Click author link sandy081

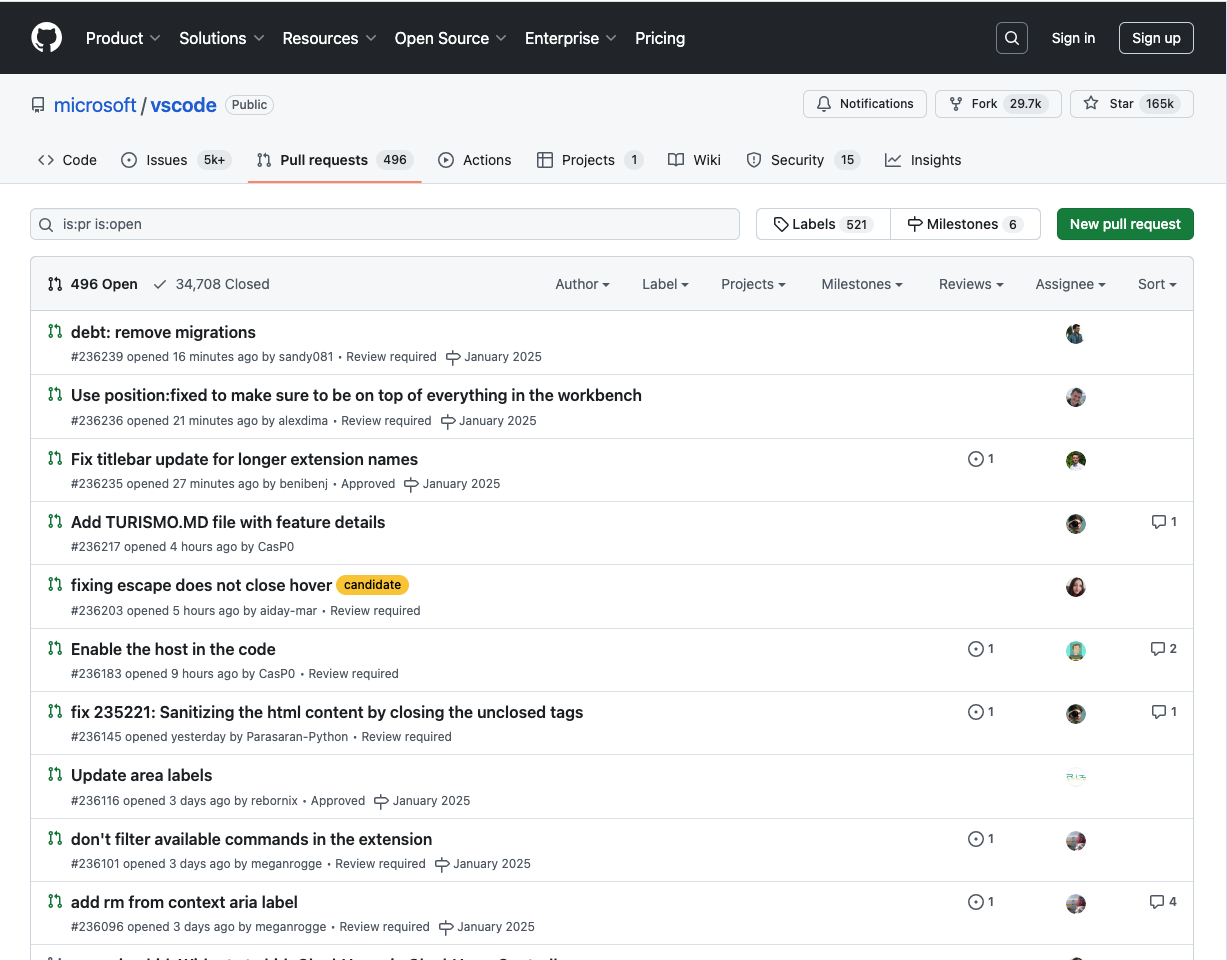[x=306, y=357]
